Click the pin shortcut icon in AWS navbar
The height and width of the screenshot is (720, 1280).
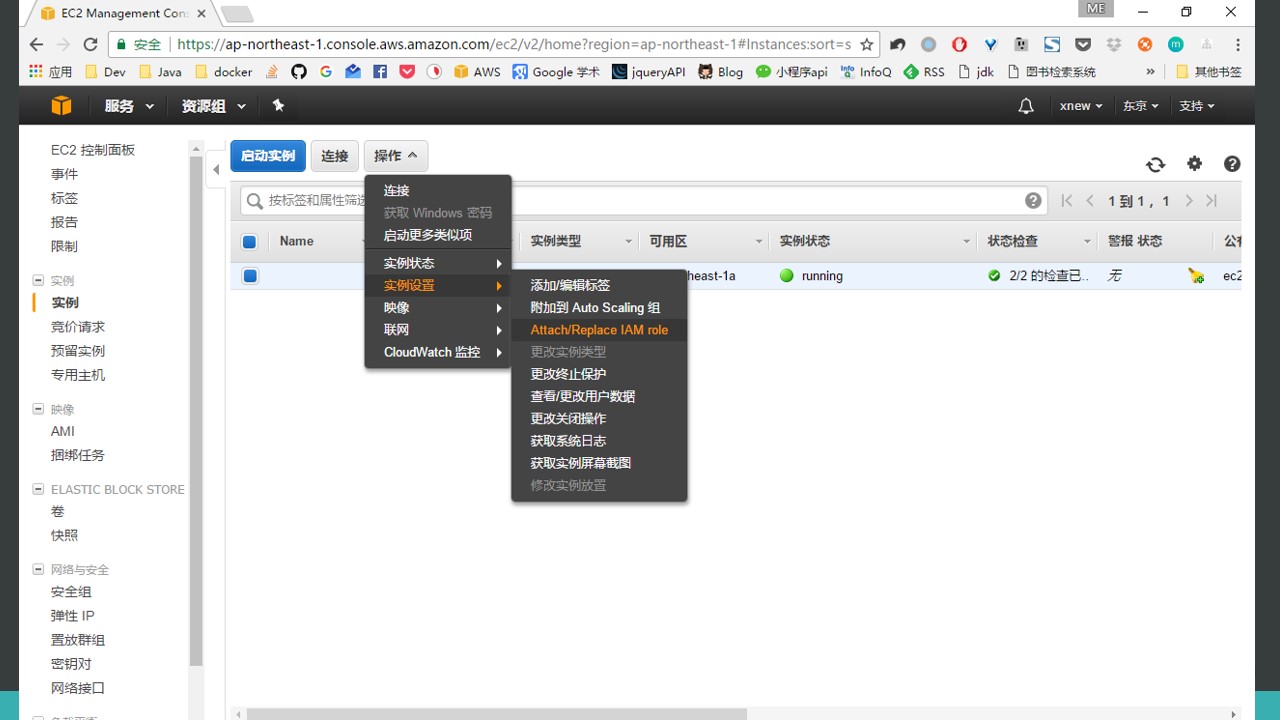278,106
